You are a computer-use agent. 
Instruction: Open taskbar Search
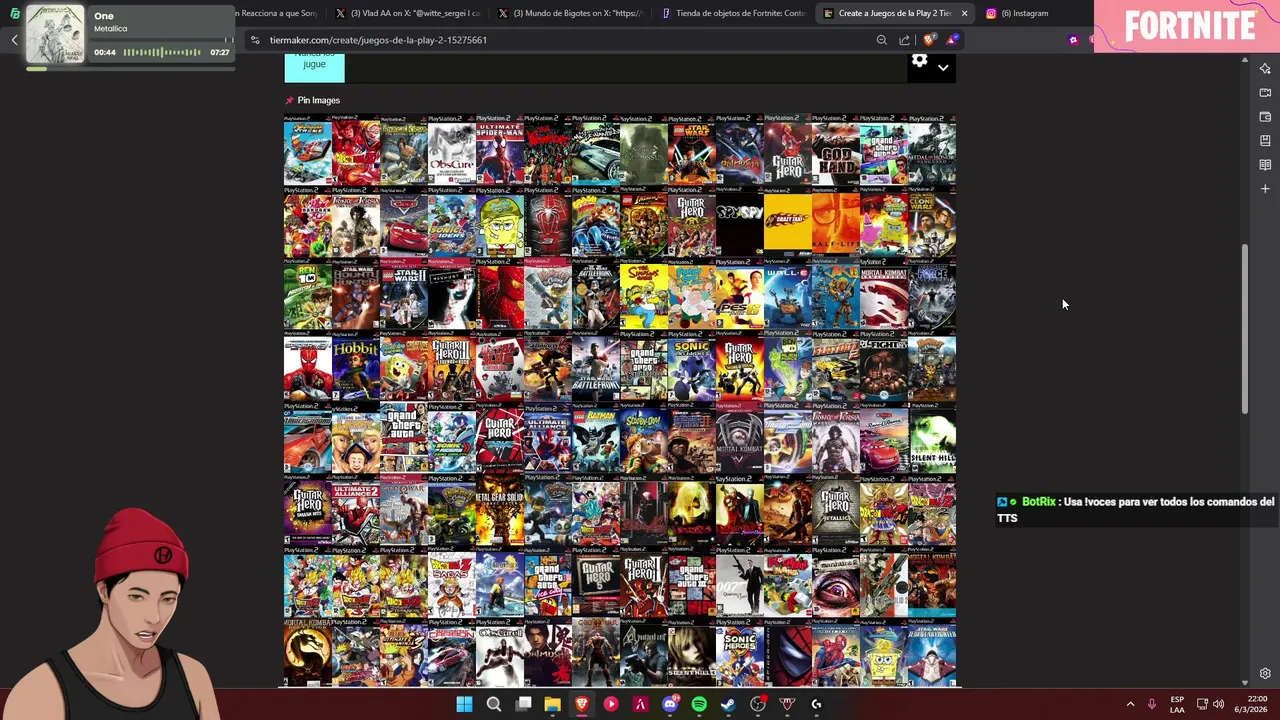click(x=493, y=704)
